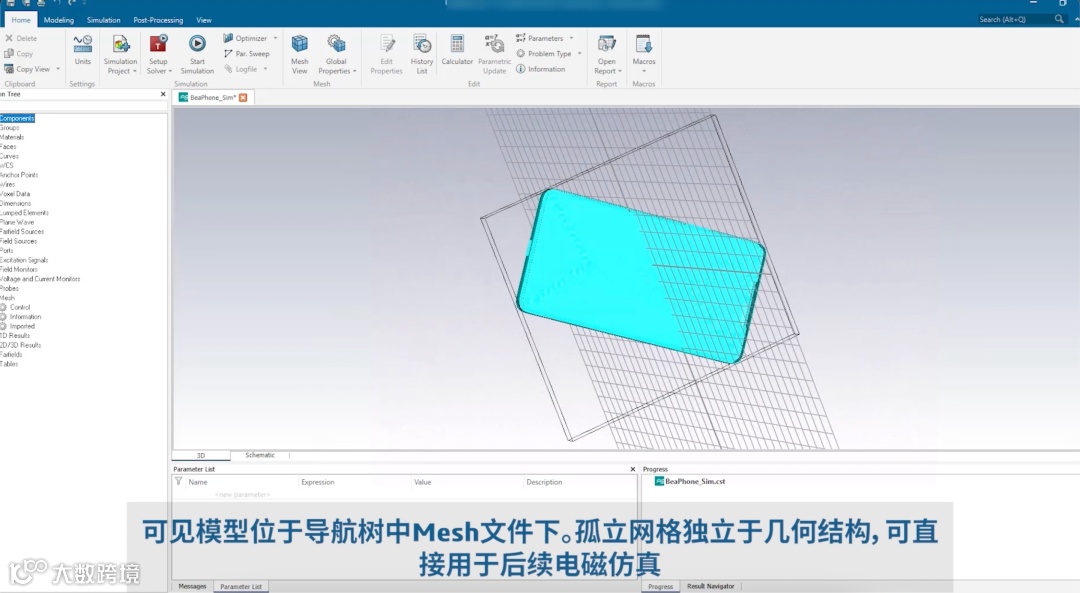Open the Simulation ribbon tab
Viewport: 1080px width, 593px height.
[103, 20]
